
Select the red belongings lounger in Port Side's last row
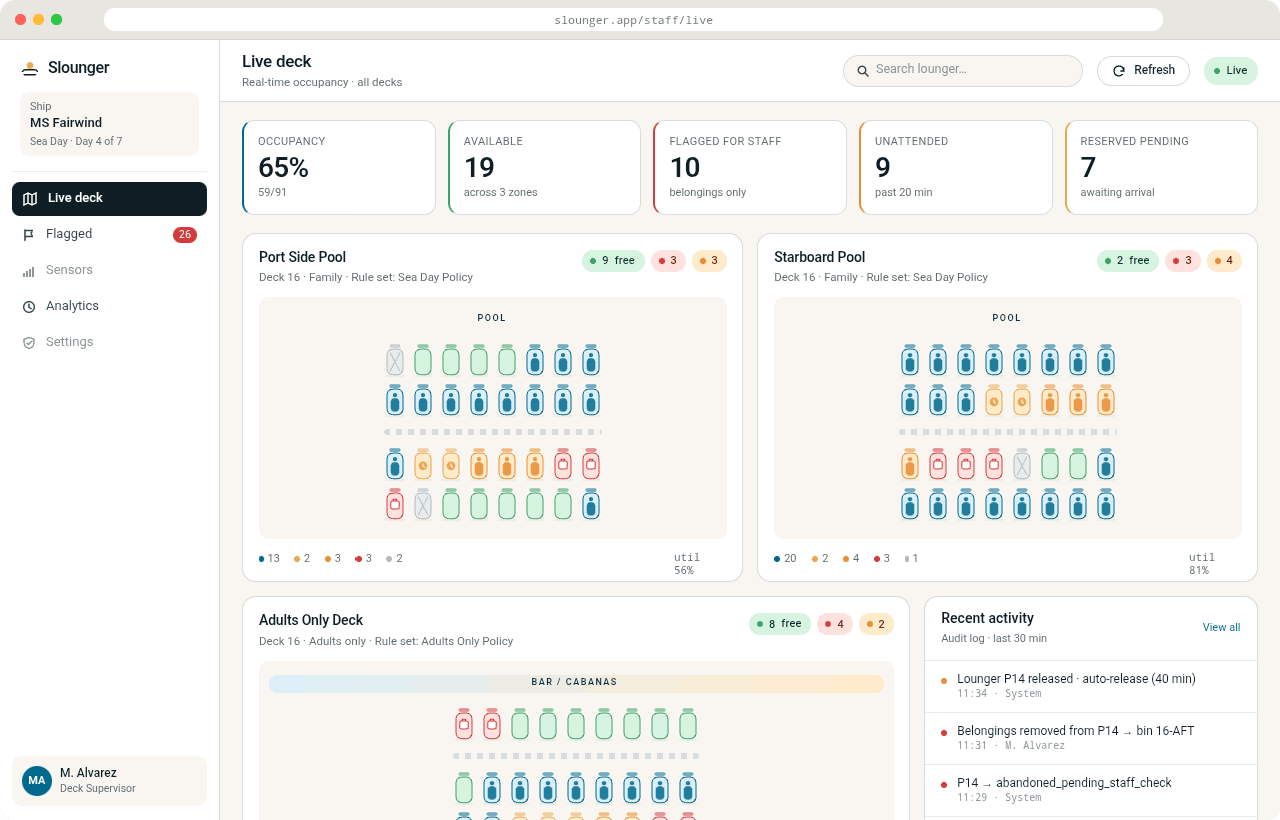395,504
